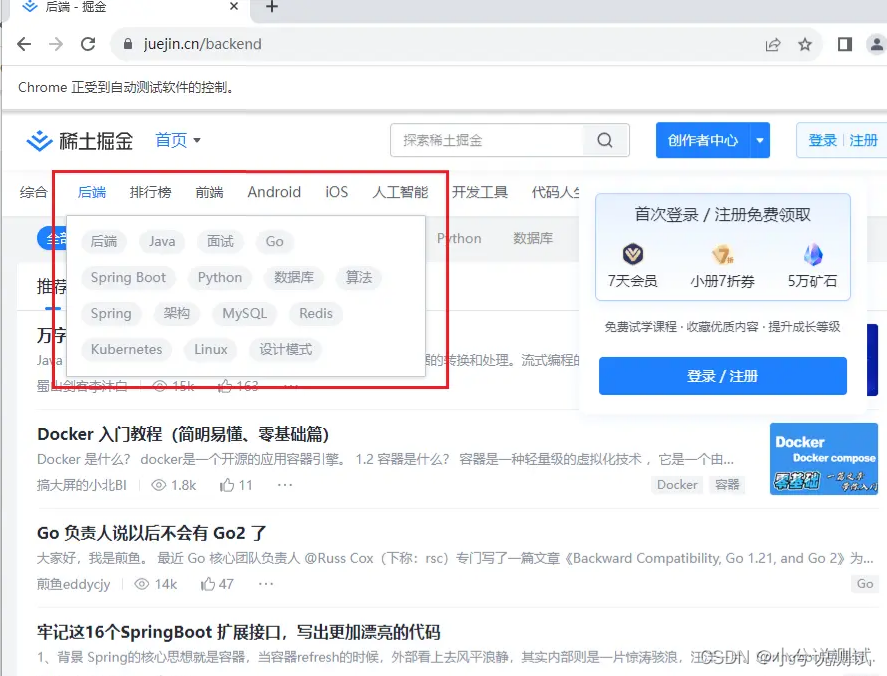Screen dimensions: 887x676
Task: Expand the 首页 dropdown
Action: pos(178,140)
